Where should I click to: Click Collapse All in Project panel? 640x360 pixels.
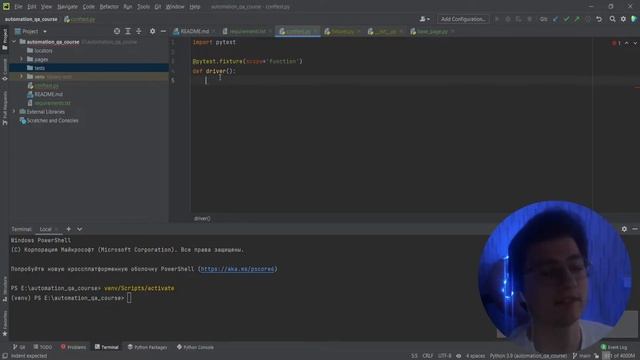pyautogui.click(x=139, y=31)
